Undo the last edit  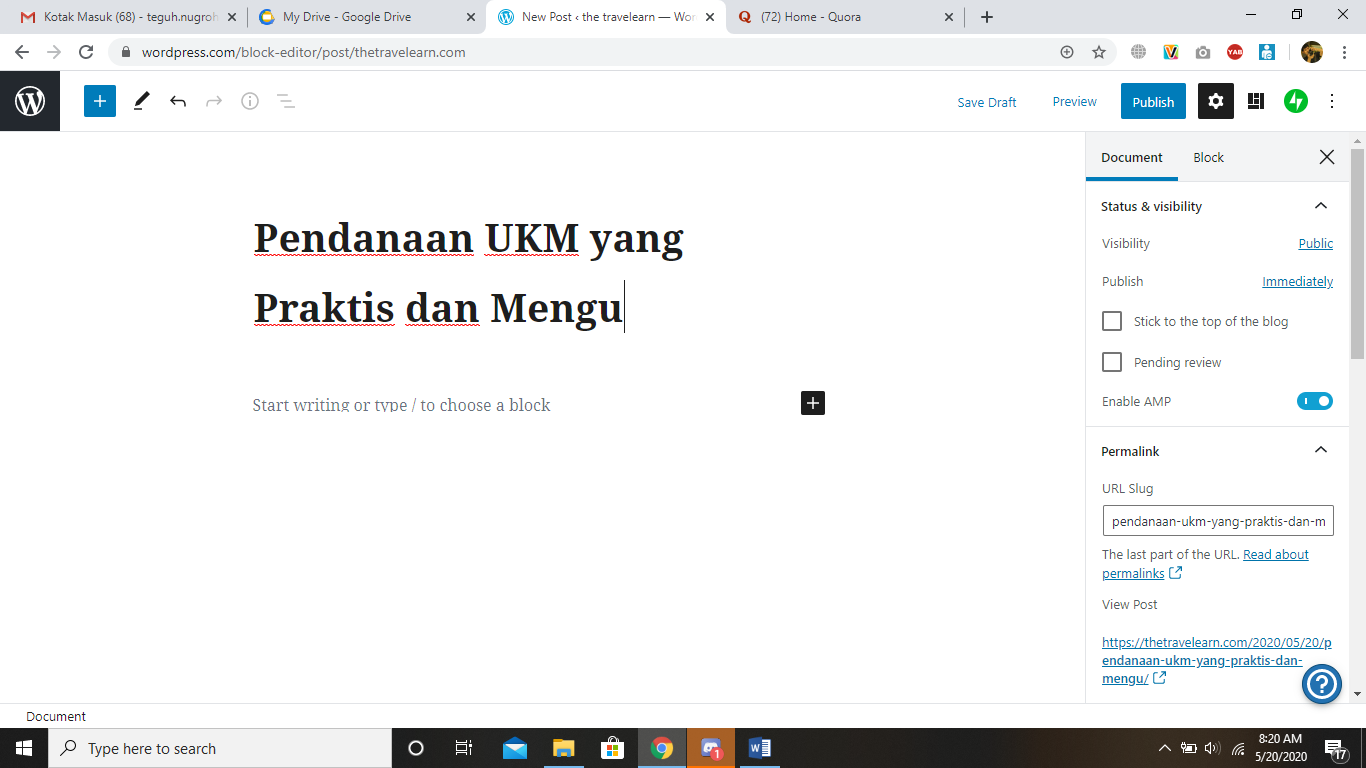[x=178, y=101]
